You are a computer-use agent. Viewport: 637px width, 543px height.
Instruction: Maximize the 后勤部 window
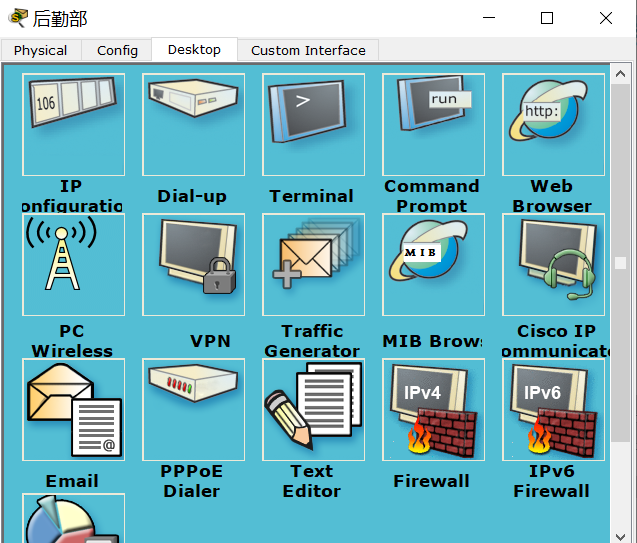pyautogui.click(x=547, y=18)
